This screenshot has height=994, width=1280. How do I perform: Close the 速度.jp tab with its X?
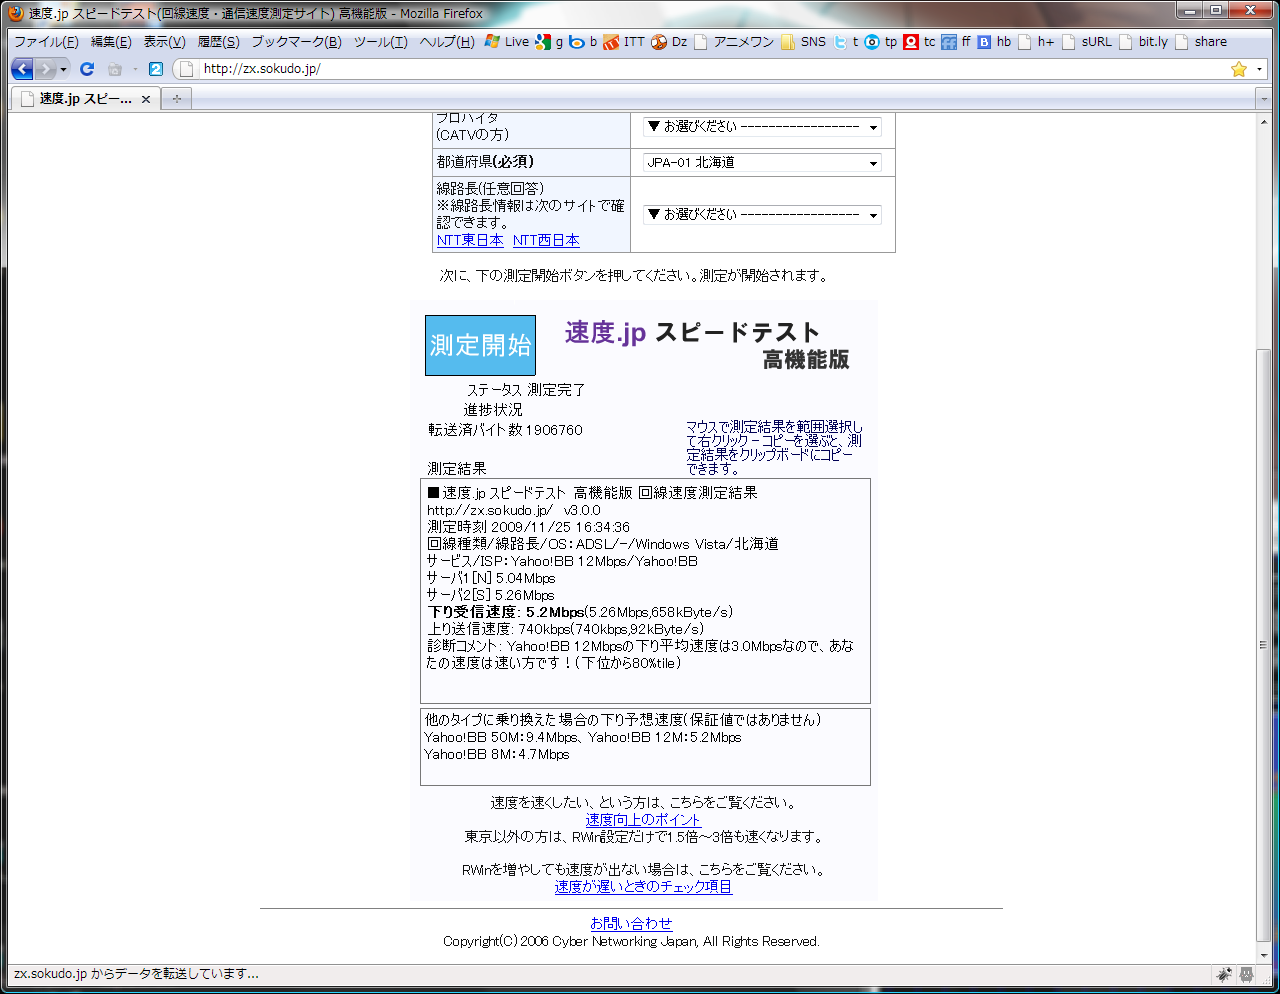click(x=146, y=99)
